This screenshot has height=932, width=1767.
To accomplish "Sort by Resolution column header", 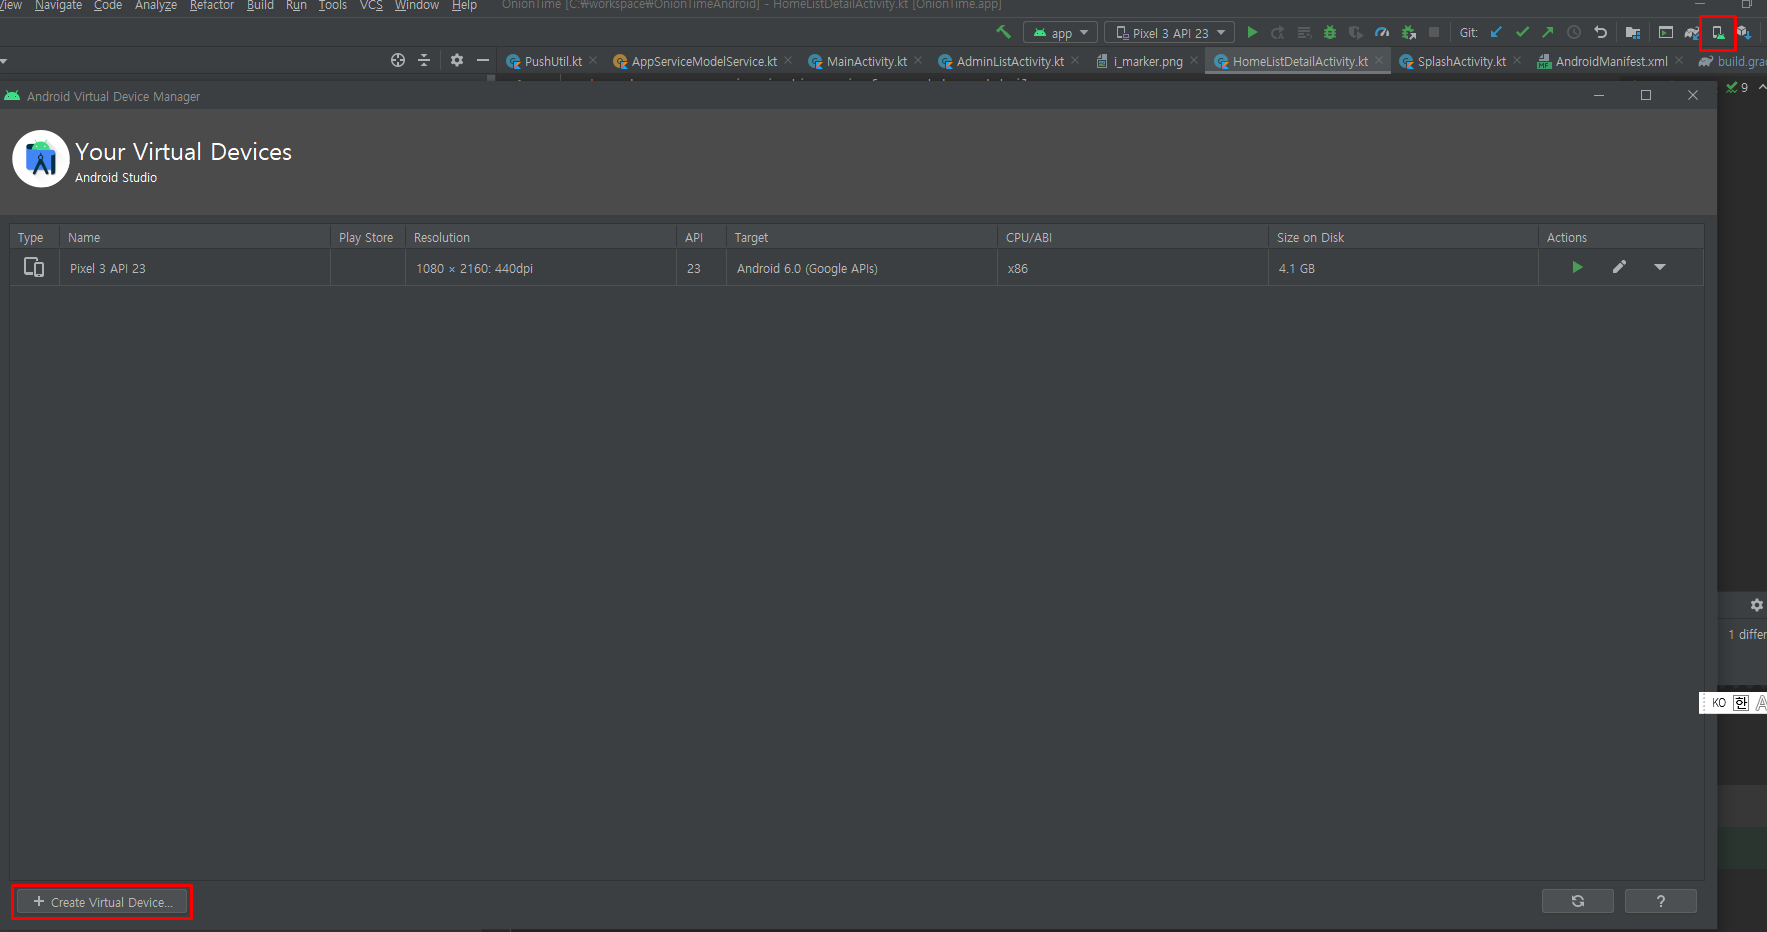I will (x=541, y=237).
